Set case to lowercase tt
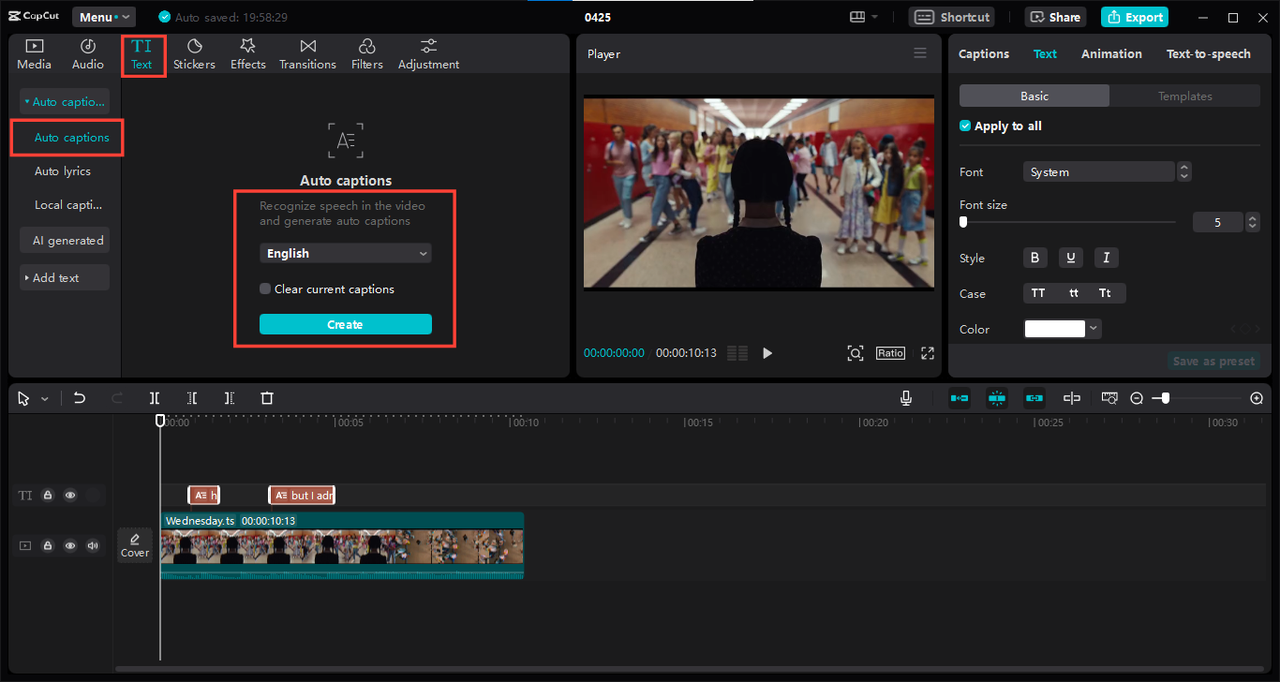 (x=1073, y=293)
